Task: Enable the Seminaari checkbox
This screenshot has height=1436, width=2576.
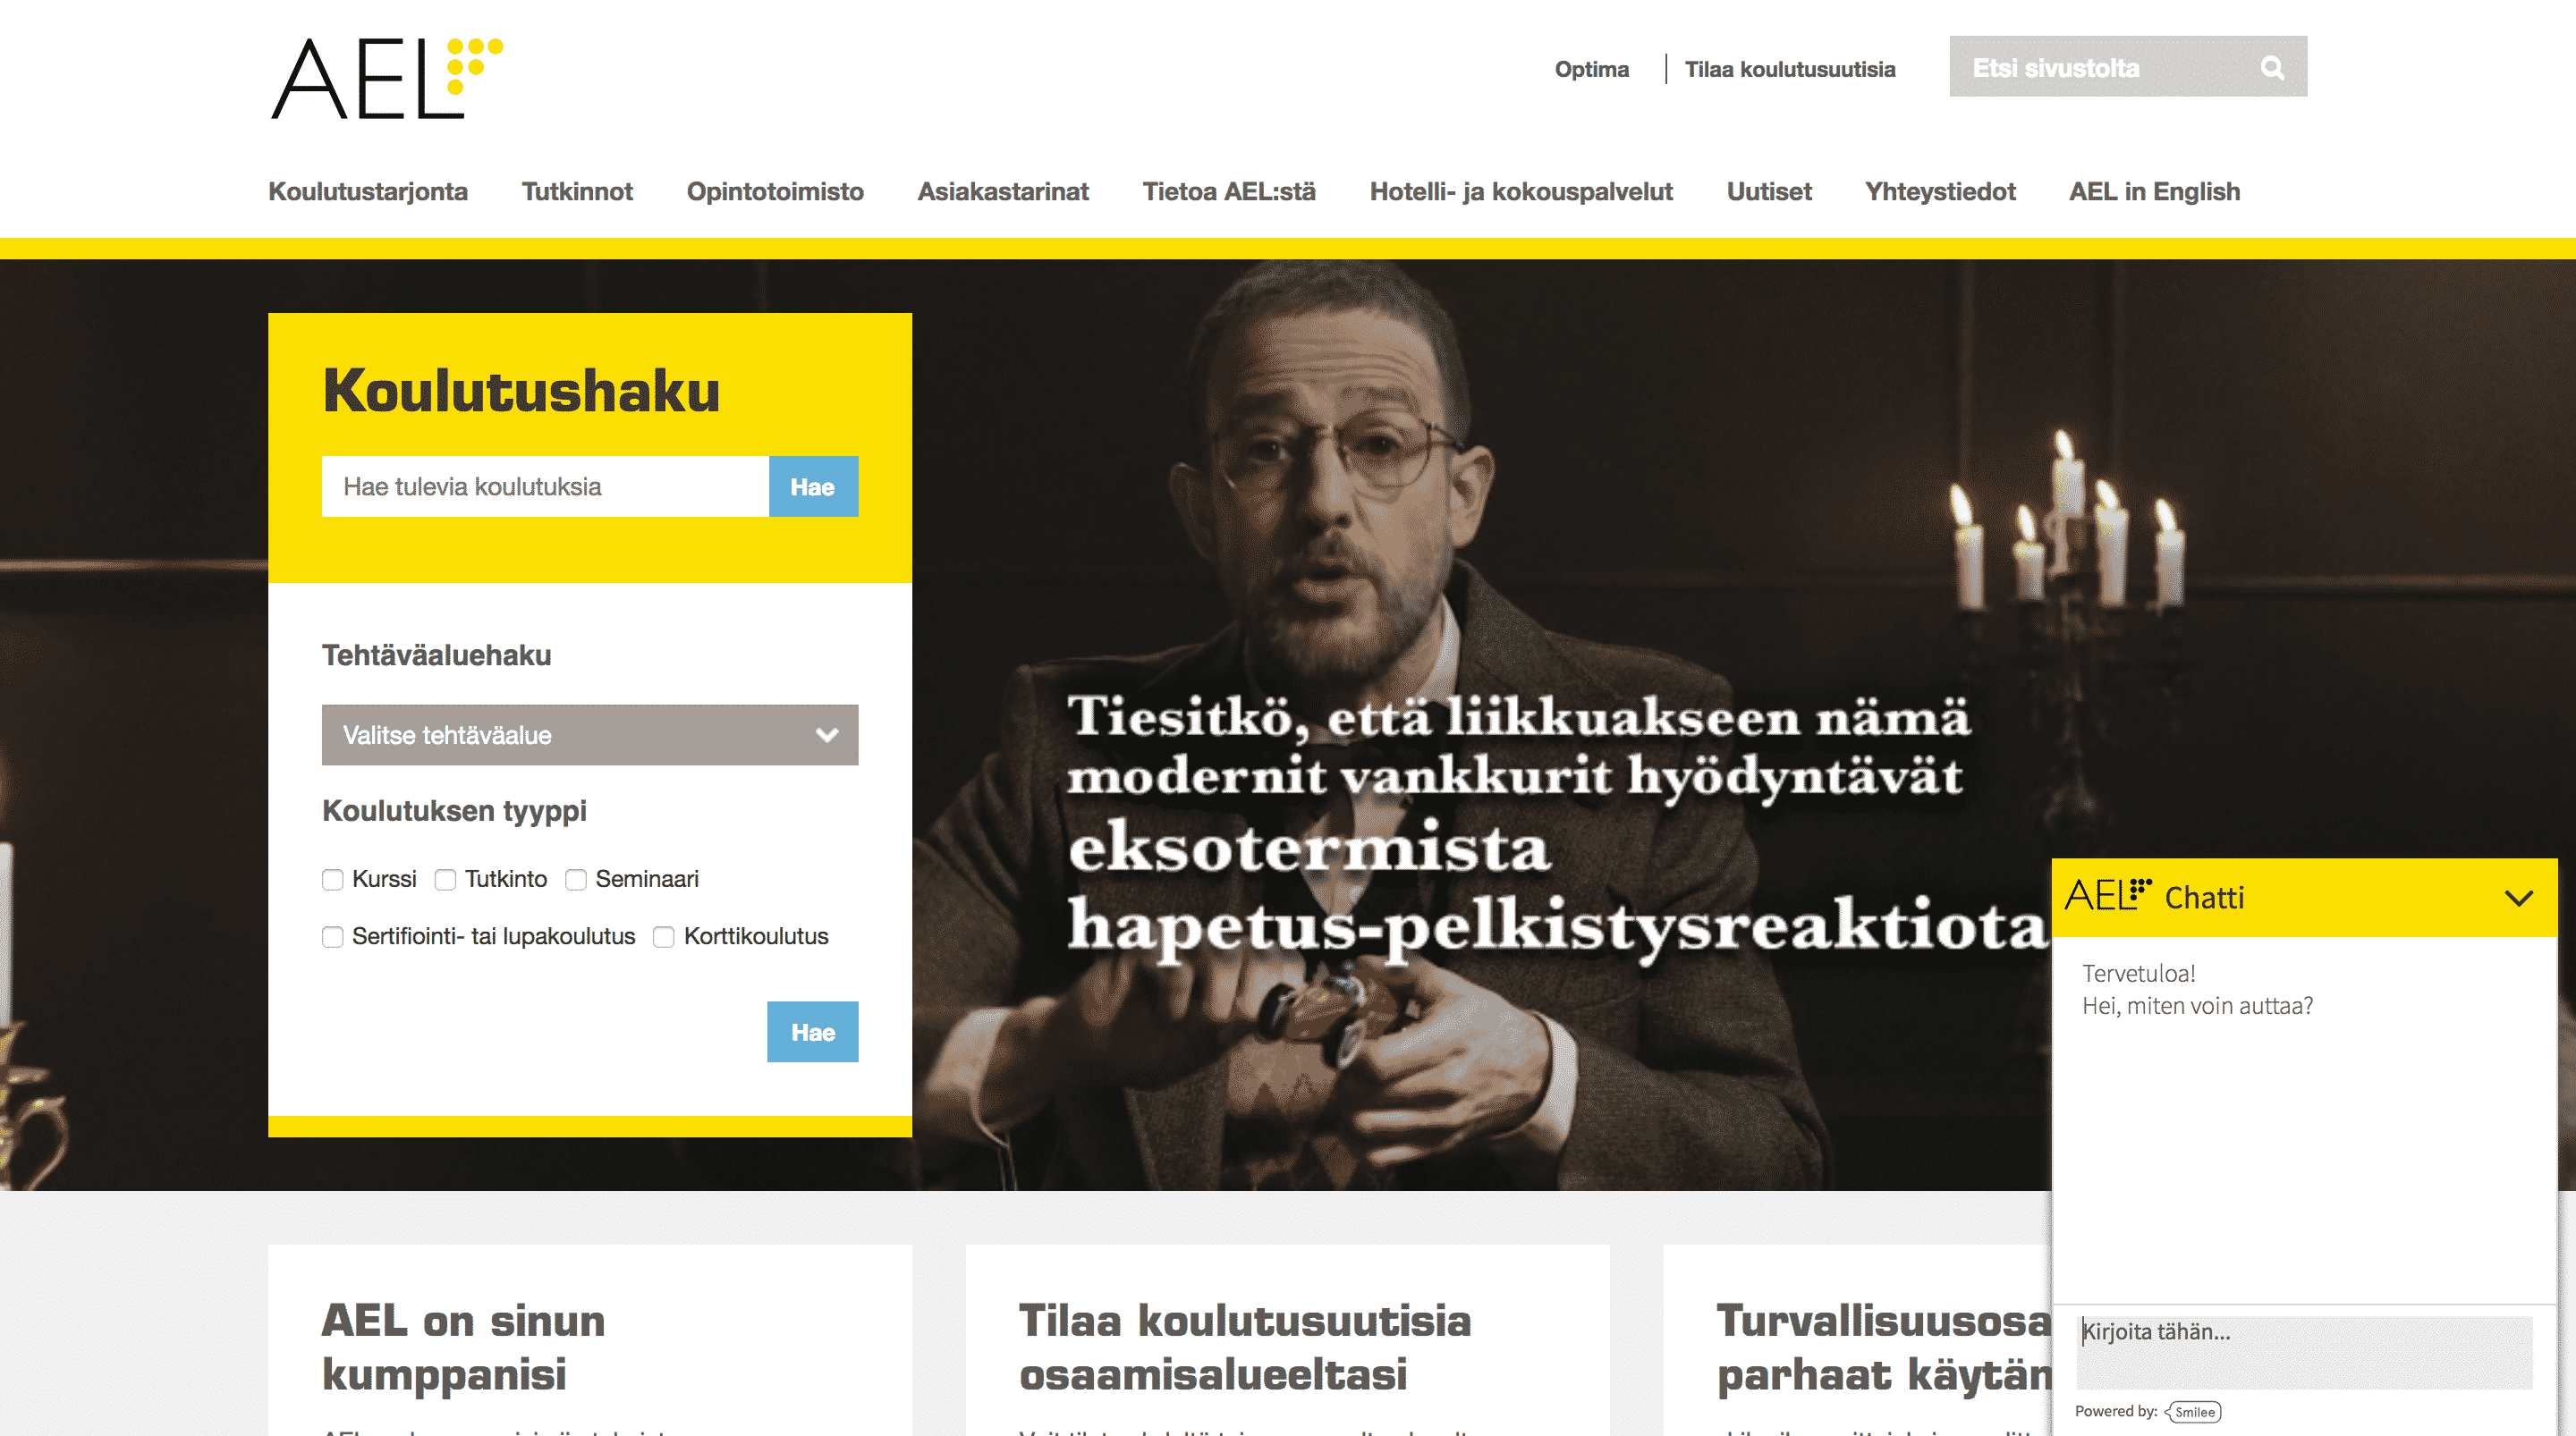Action: [x=576, y=880]
